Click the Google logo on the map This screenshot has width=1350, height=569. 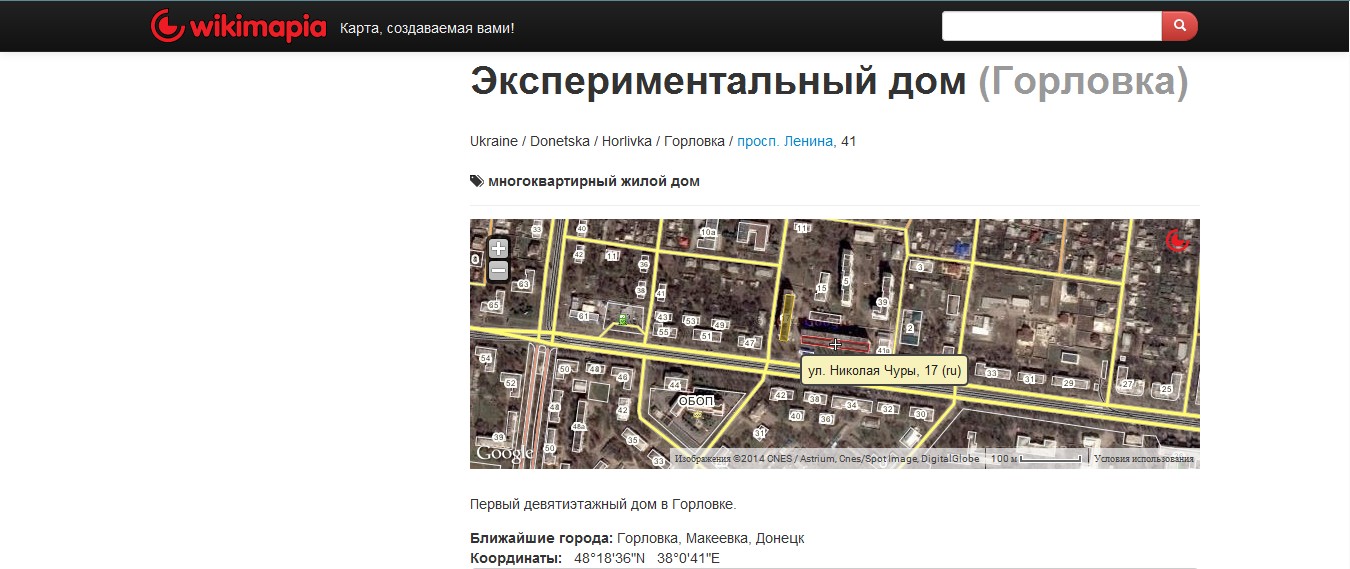point(504,453)
